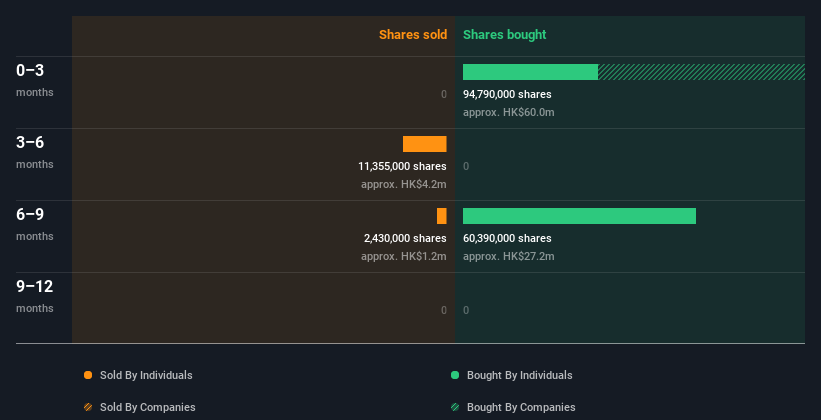Select the solid green 0–3 months bought bar

click(x=530, y=72)
